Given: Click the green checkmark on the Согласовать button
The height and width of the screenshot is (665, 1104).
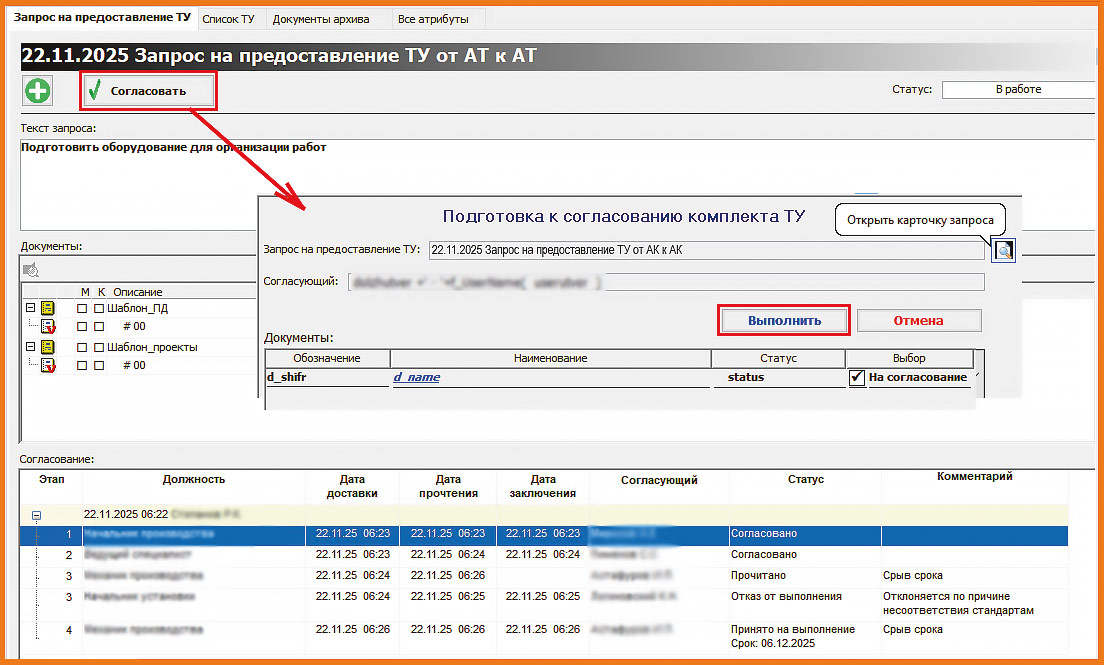Looking at the screenshot, I should [x=96, y=92].
